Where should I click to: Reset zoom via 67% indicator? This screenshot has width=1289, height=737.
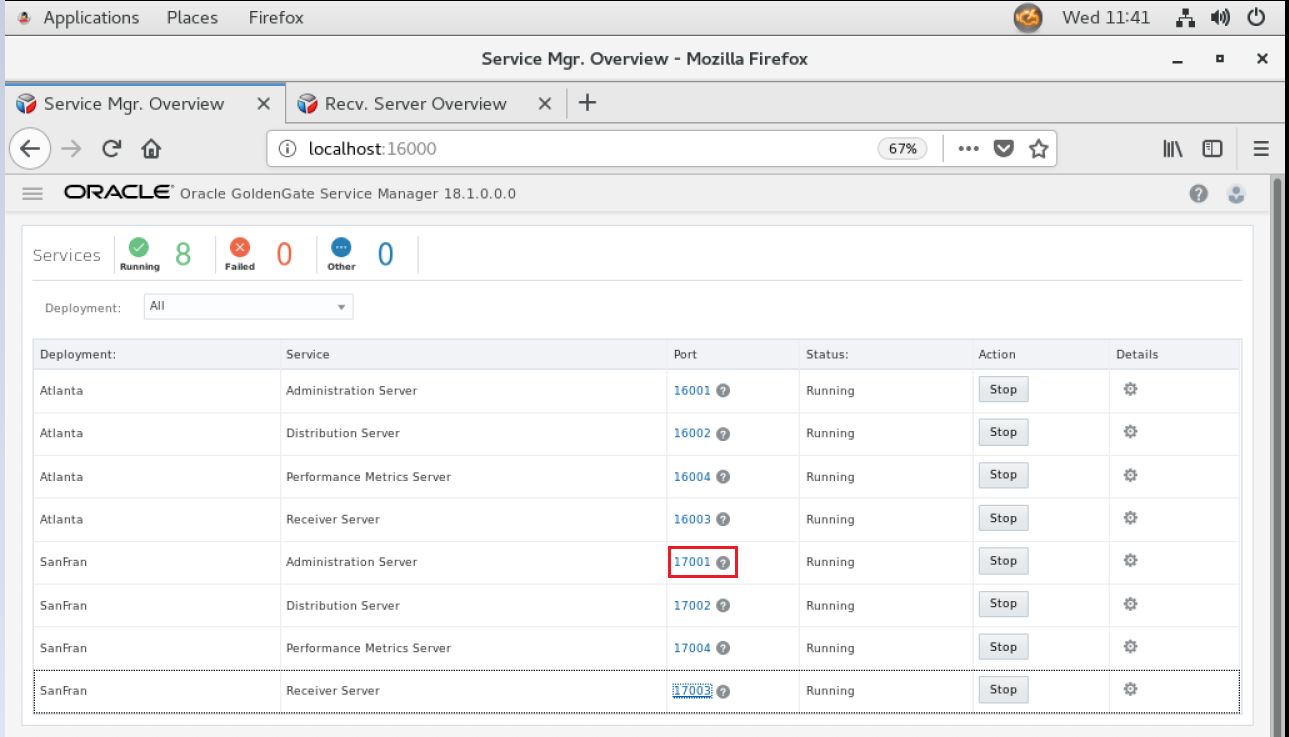pos(902,149)
